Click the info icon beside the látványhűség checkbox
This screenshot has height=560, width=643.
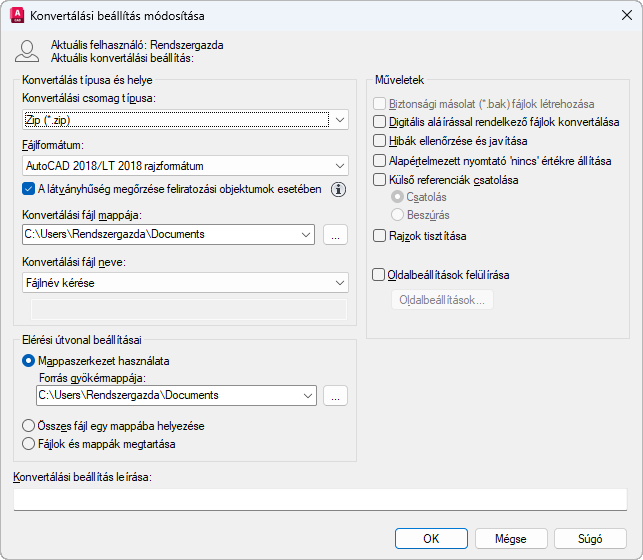[338, 189]
